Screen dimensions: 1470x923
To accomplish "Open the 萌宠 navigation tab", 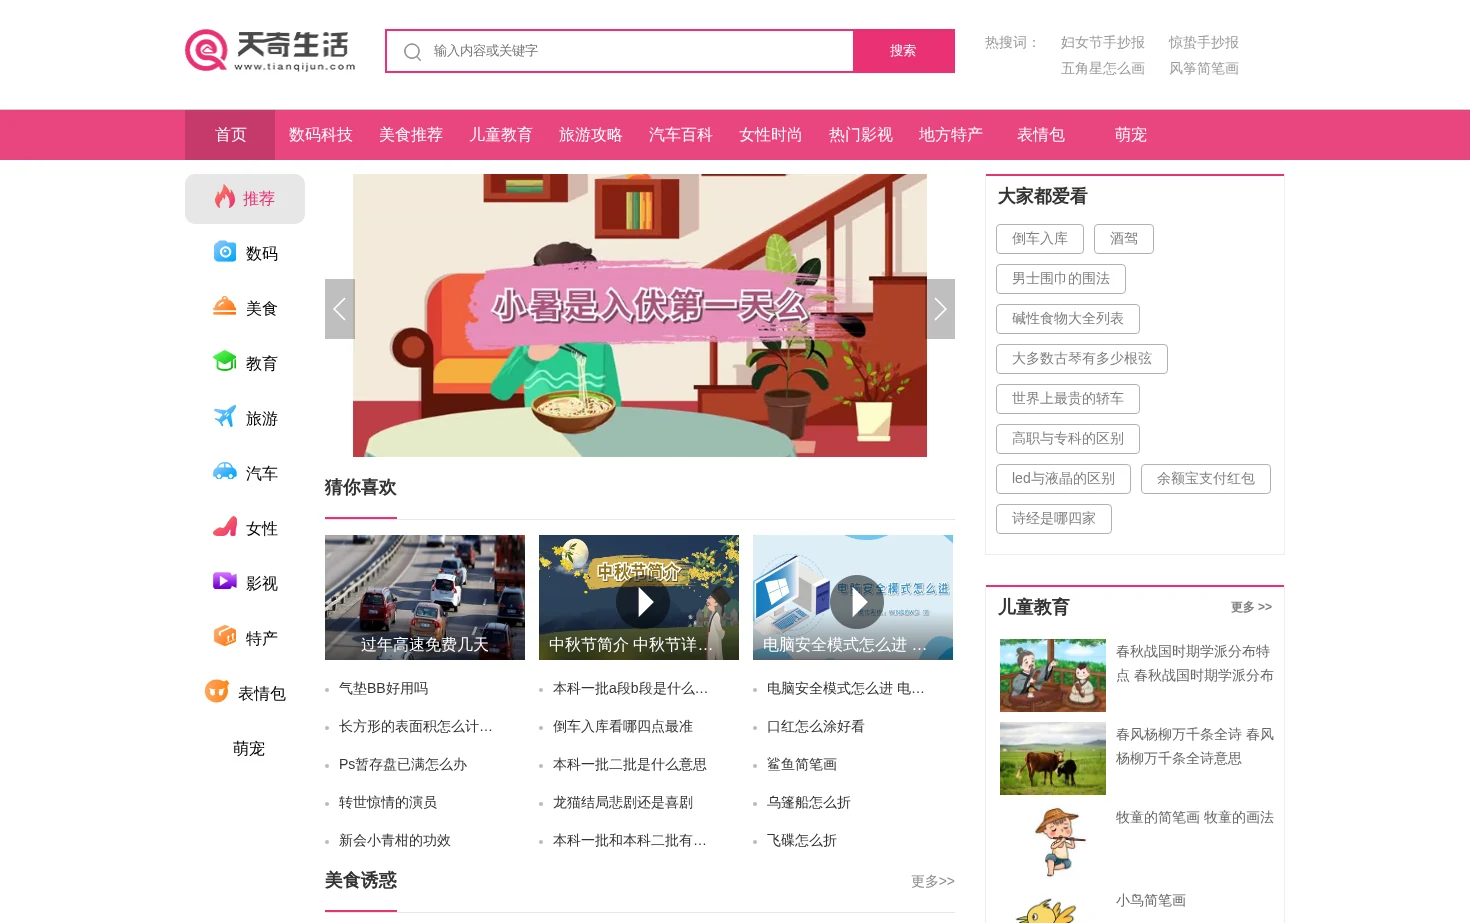I will (1130, 135).
